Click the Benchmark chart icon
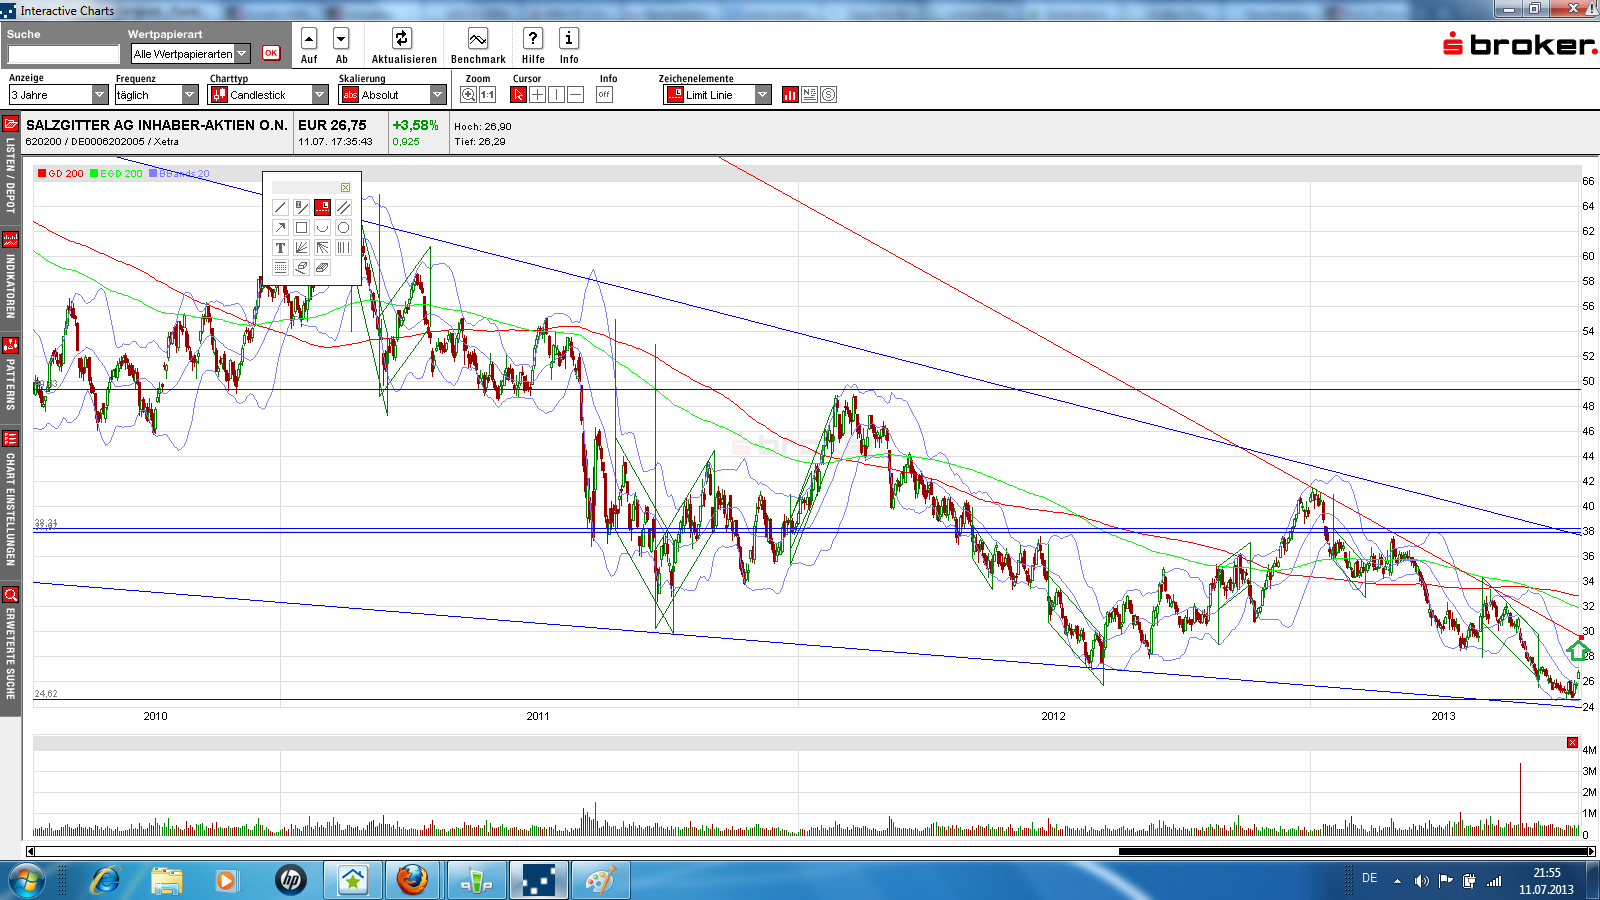This screenshot has height=900, width=1600. [x=478, y=39]
